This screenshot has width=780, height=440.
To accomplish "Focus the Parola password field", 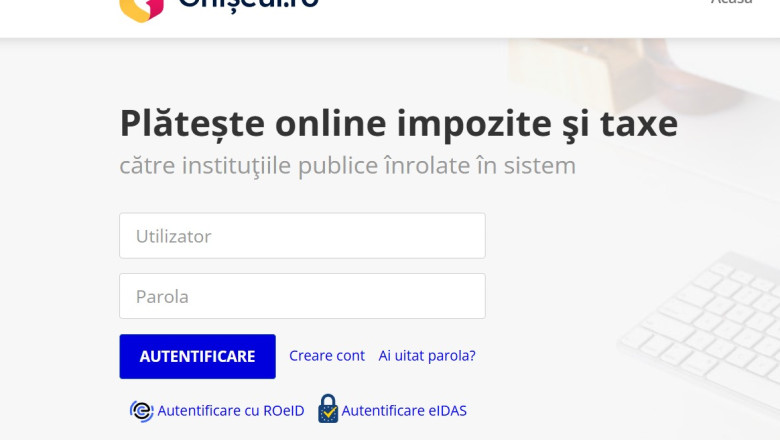I will [x=302, y=296].
